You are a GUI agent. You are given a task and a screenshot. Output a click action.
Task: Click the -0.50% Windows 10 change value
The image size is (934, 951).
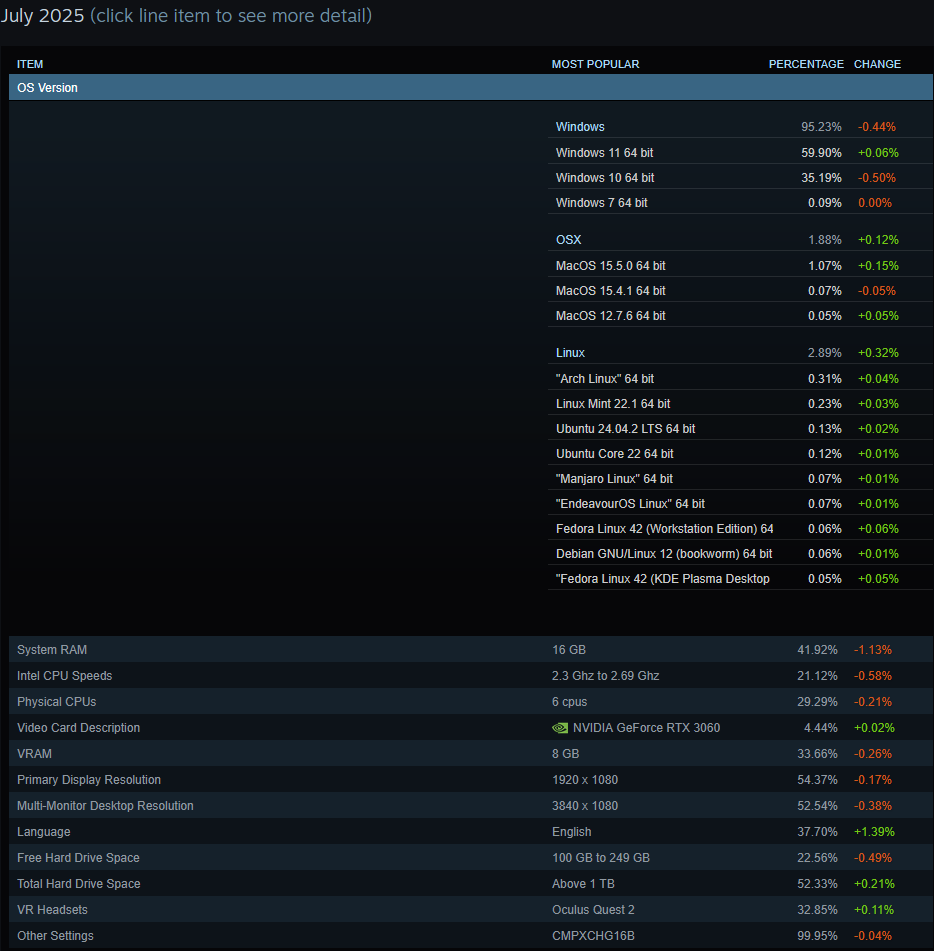tap(876, 178)
